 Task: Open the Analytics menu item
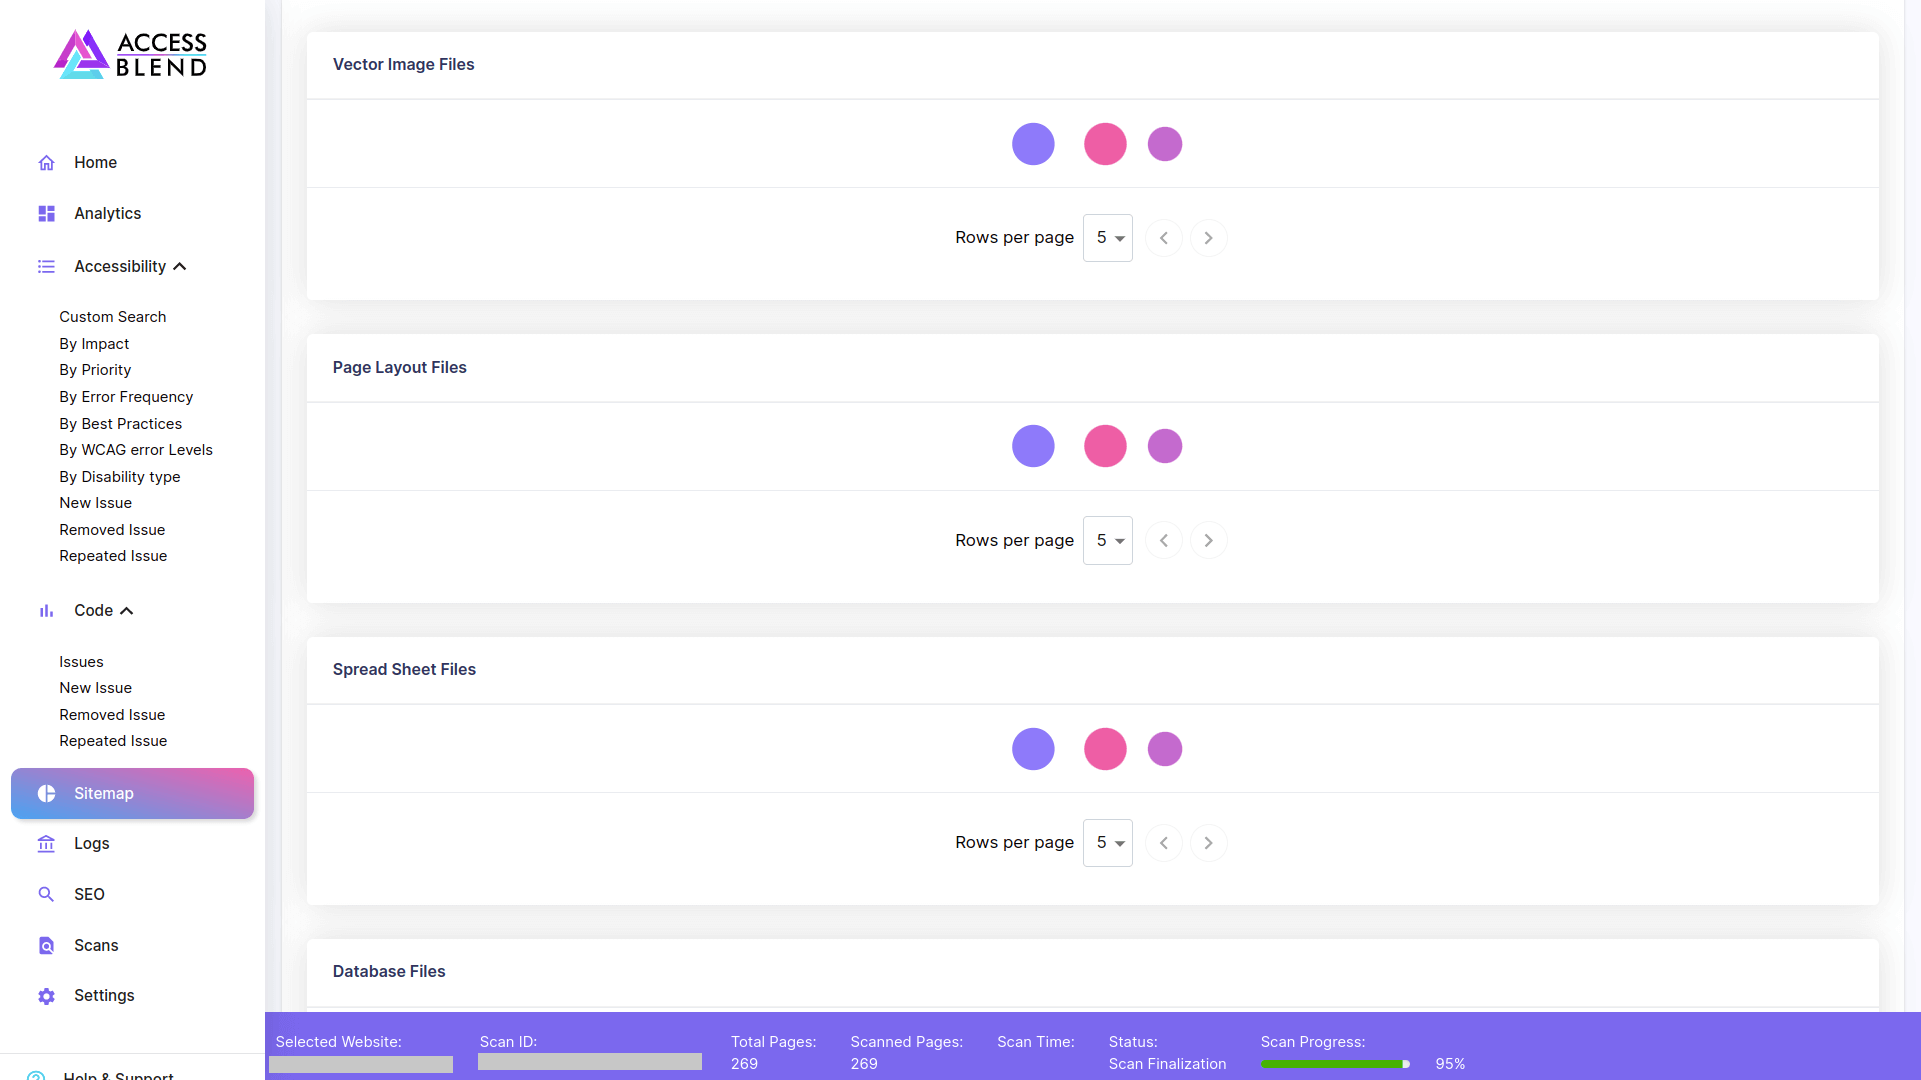pyautogui.click(x=107, y=214)
